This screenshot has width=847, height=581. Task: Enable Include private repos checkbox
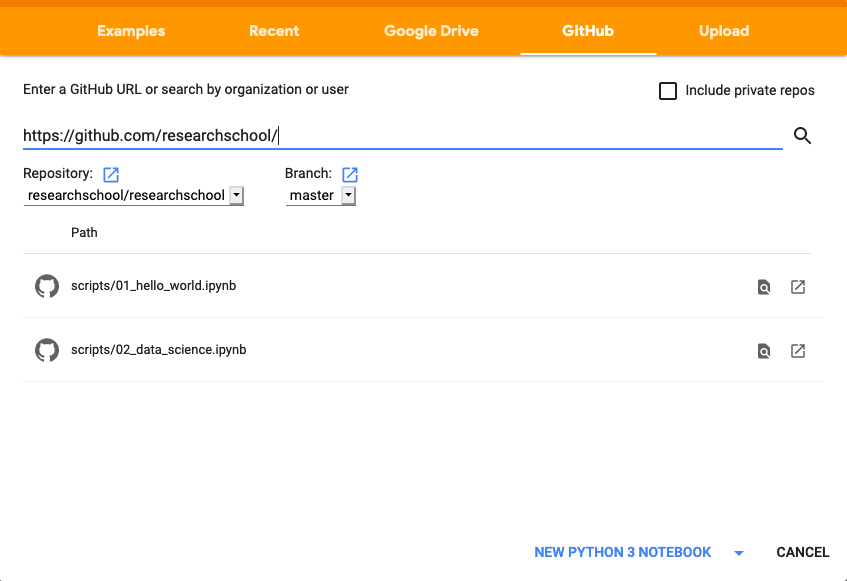[x=668, y=91]
